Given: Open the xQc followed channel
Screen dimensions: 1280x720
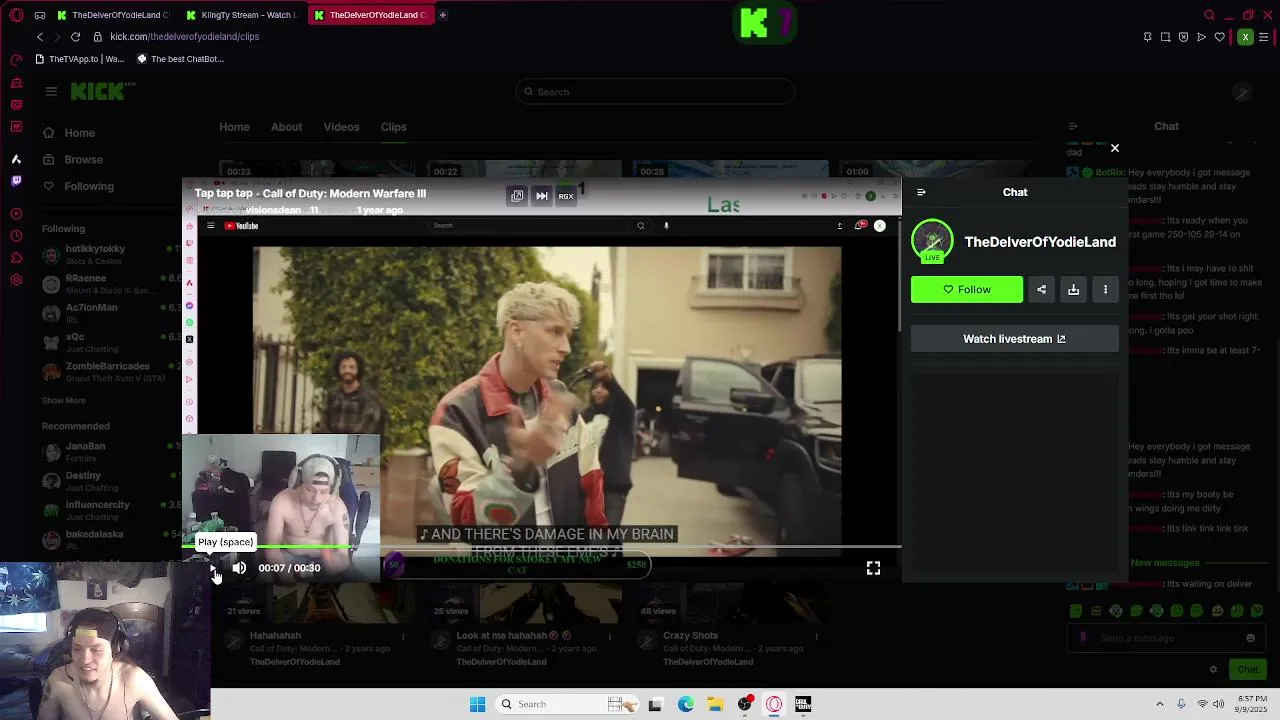Looking at the screenshot, I should coord(110,342).
